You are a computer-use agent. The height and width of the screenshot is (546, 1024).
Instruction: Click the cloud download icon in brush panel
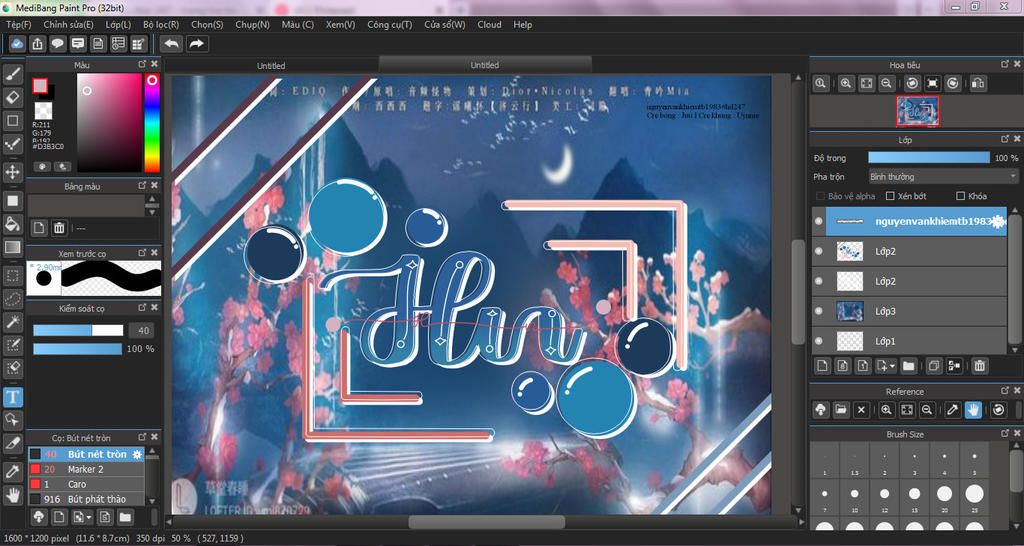pyautogui.click(x=39, y=517)
